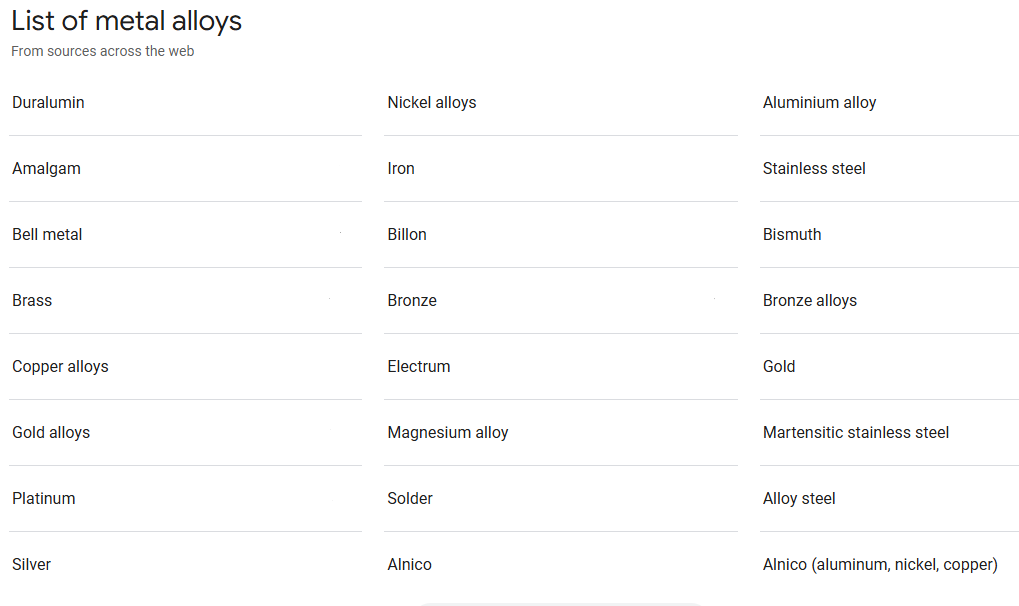Viewport: 1019px width, 606px height.
Task: Click the Magnesium alloy link
Action: click(x=448, y=432)
